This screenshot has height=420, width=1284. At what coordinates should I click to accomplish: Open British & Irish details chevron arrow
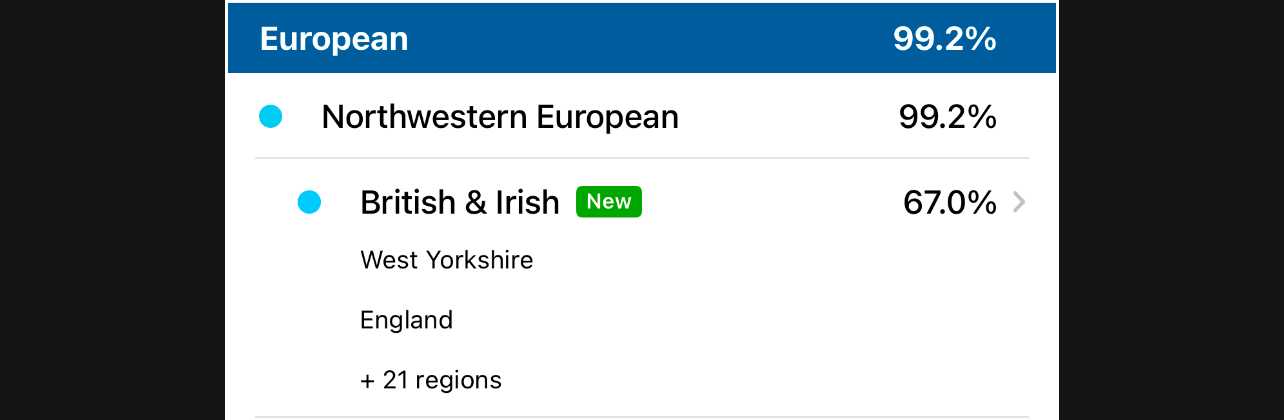[x=1019, y=203]
